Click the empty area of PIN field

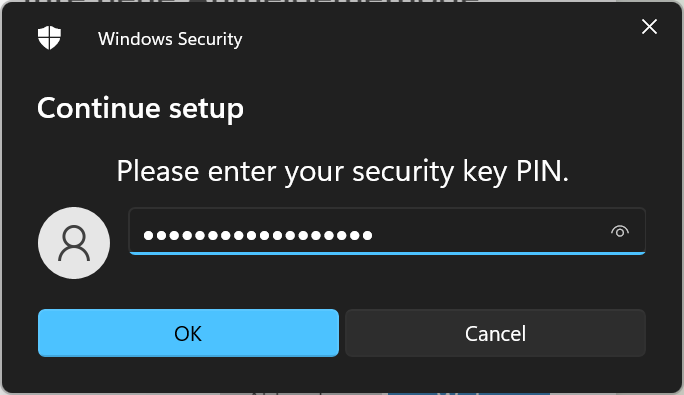[489, 232]
